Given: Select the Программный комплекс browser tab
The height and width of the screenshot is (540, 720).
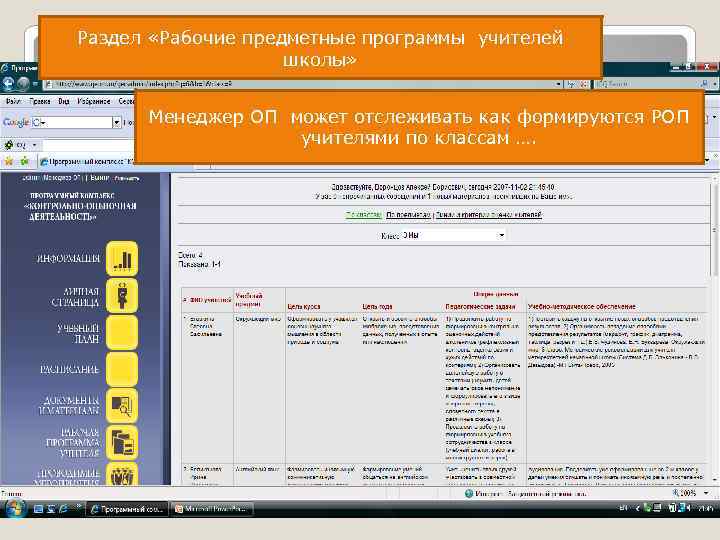Looking at the screenshot, I should click(86, 162).
